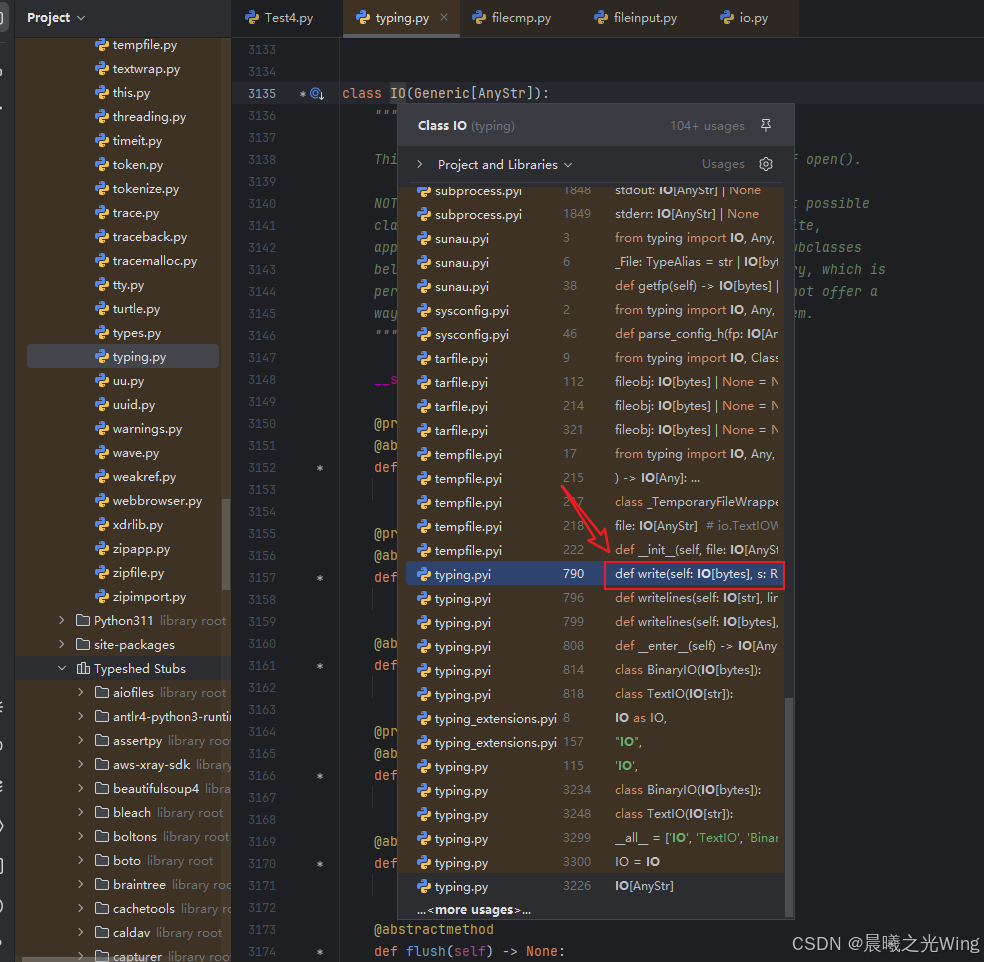The width and height of the screenshot is (984, 962).
Task: Expand the beautifulsoup4 library folder
Action: [x=80, y=788]
